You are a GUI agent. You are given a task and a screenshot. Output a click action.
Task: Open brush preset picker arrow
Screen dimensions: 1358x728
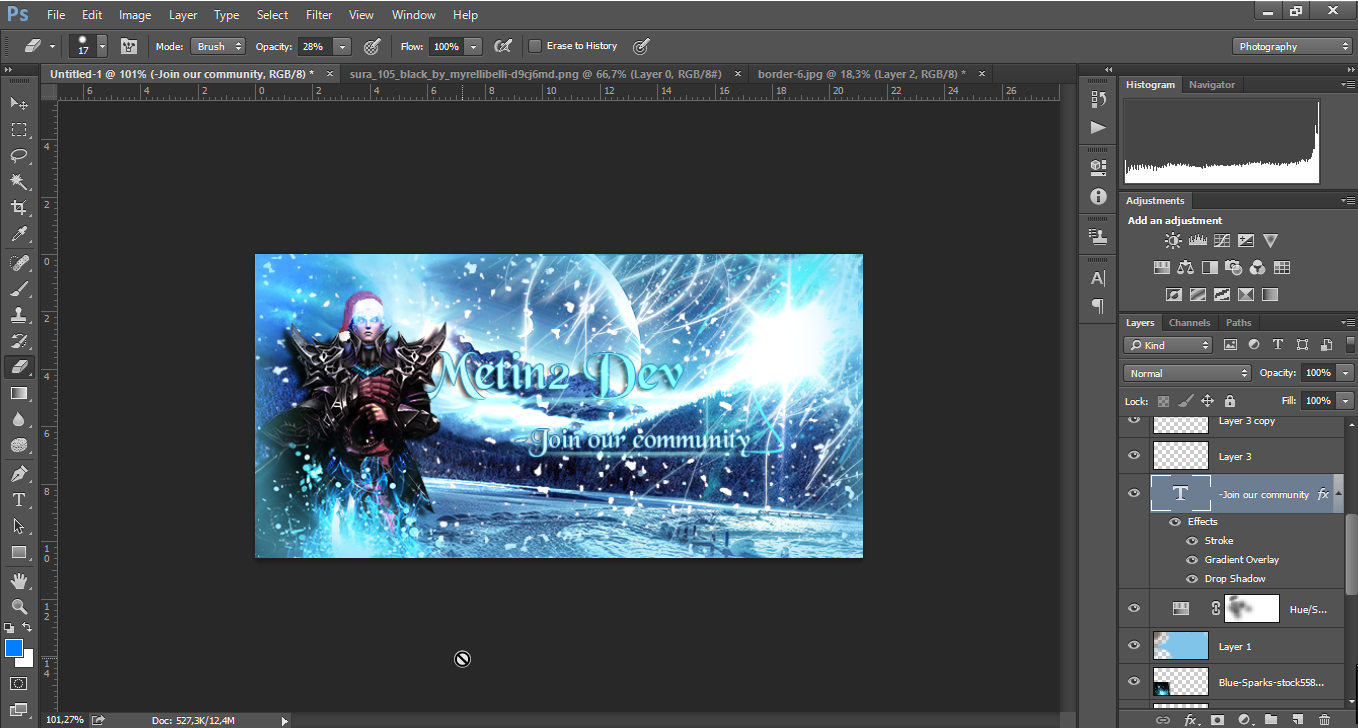pyautogui.click(x=102, y=46)
